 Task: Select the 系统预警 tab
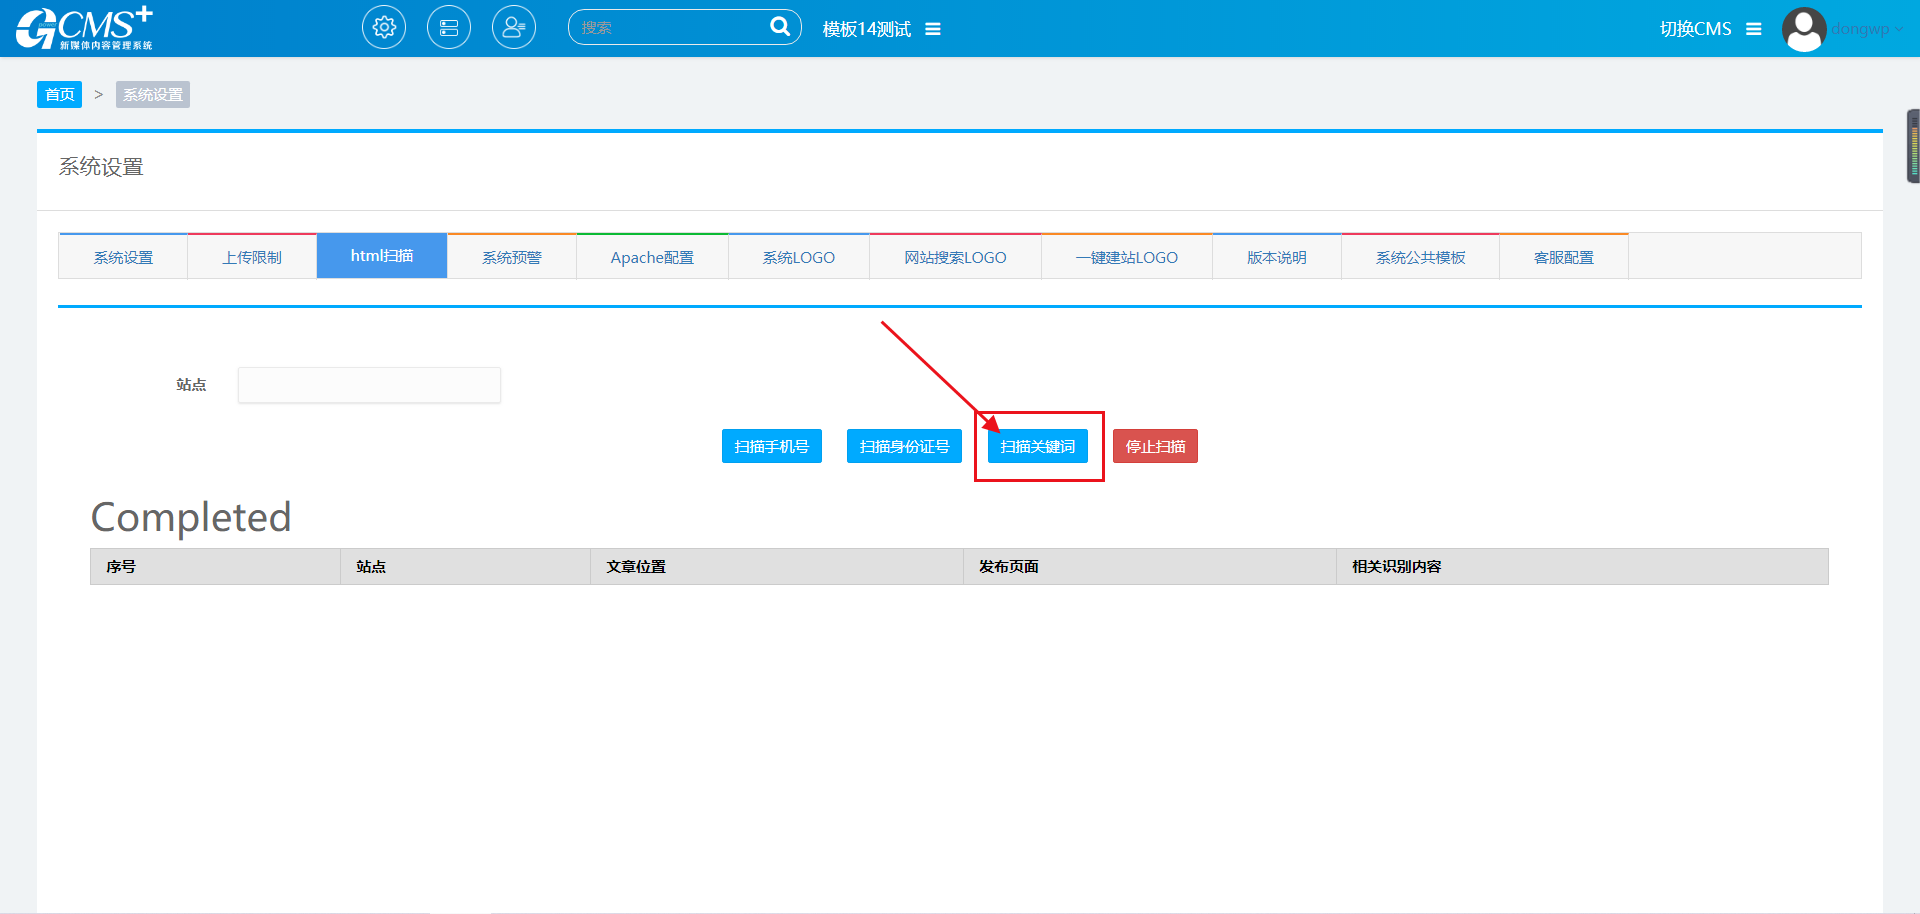tap(512, 257)
